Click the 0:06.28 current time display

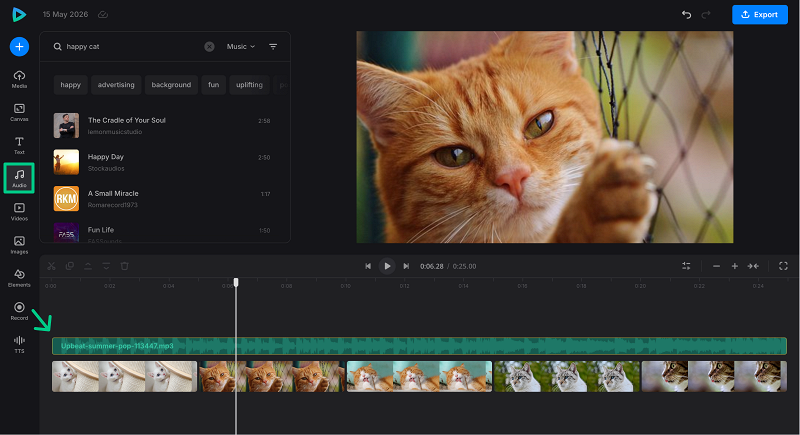[x=432, y=266]
